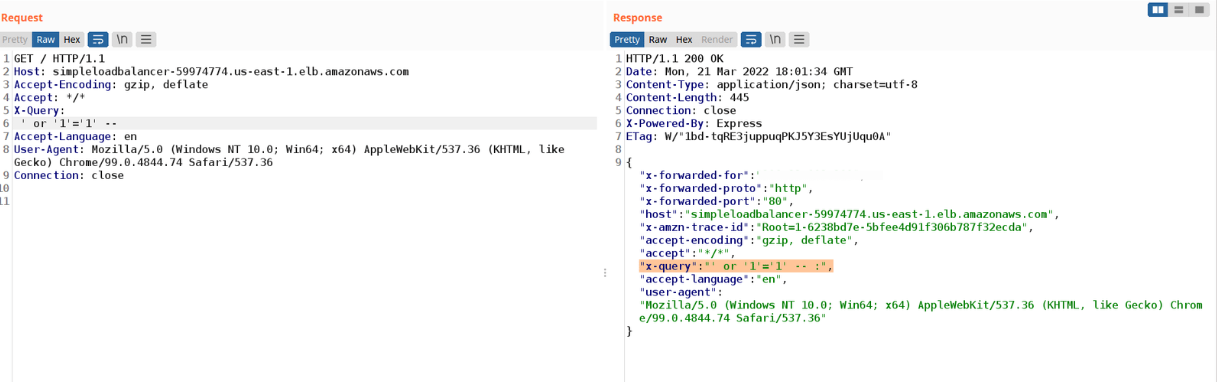Viewport: 1217px width, 382px height.
Task: Click the ETag header in response
Action: click(758, 136)
